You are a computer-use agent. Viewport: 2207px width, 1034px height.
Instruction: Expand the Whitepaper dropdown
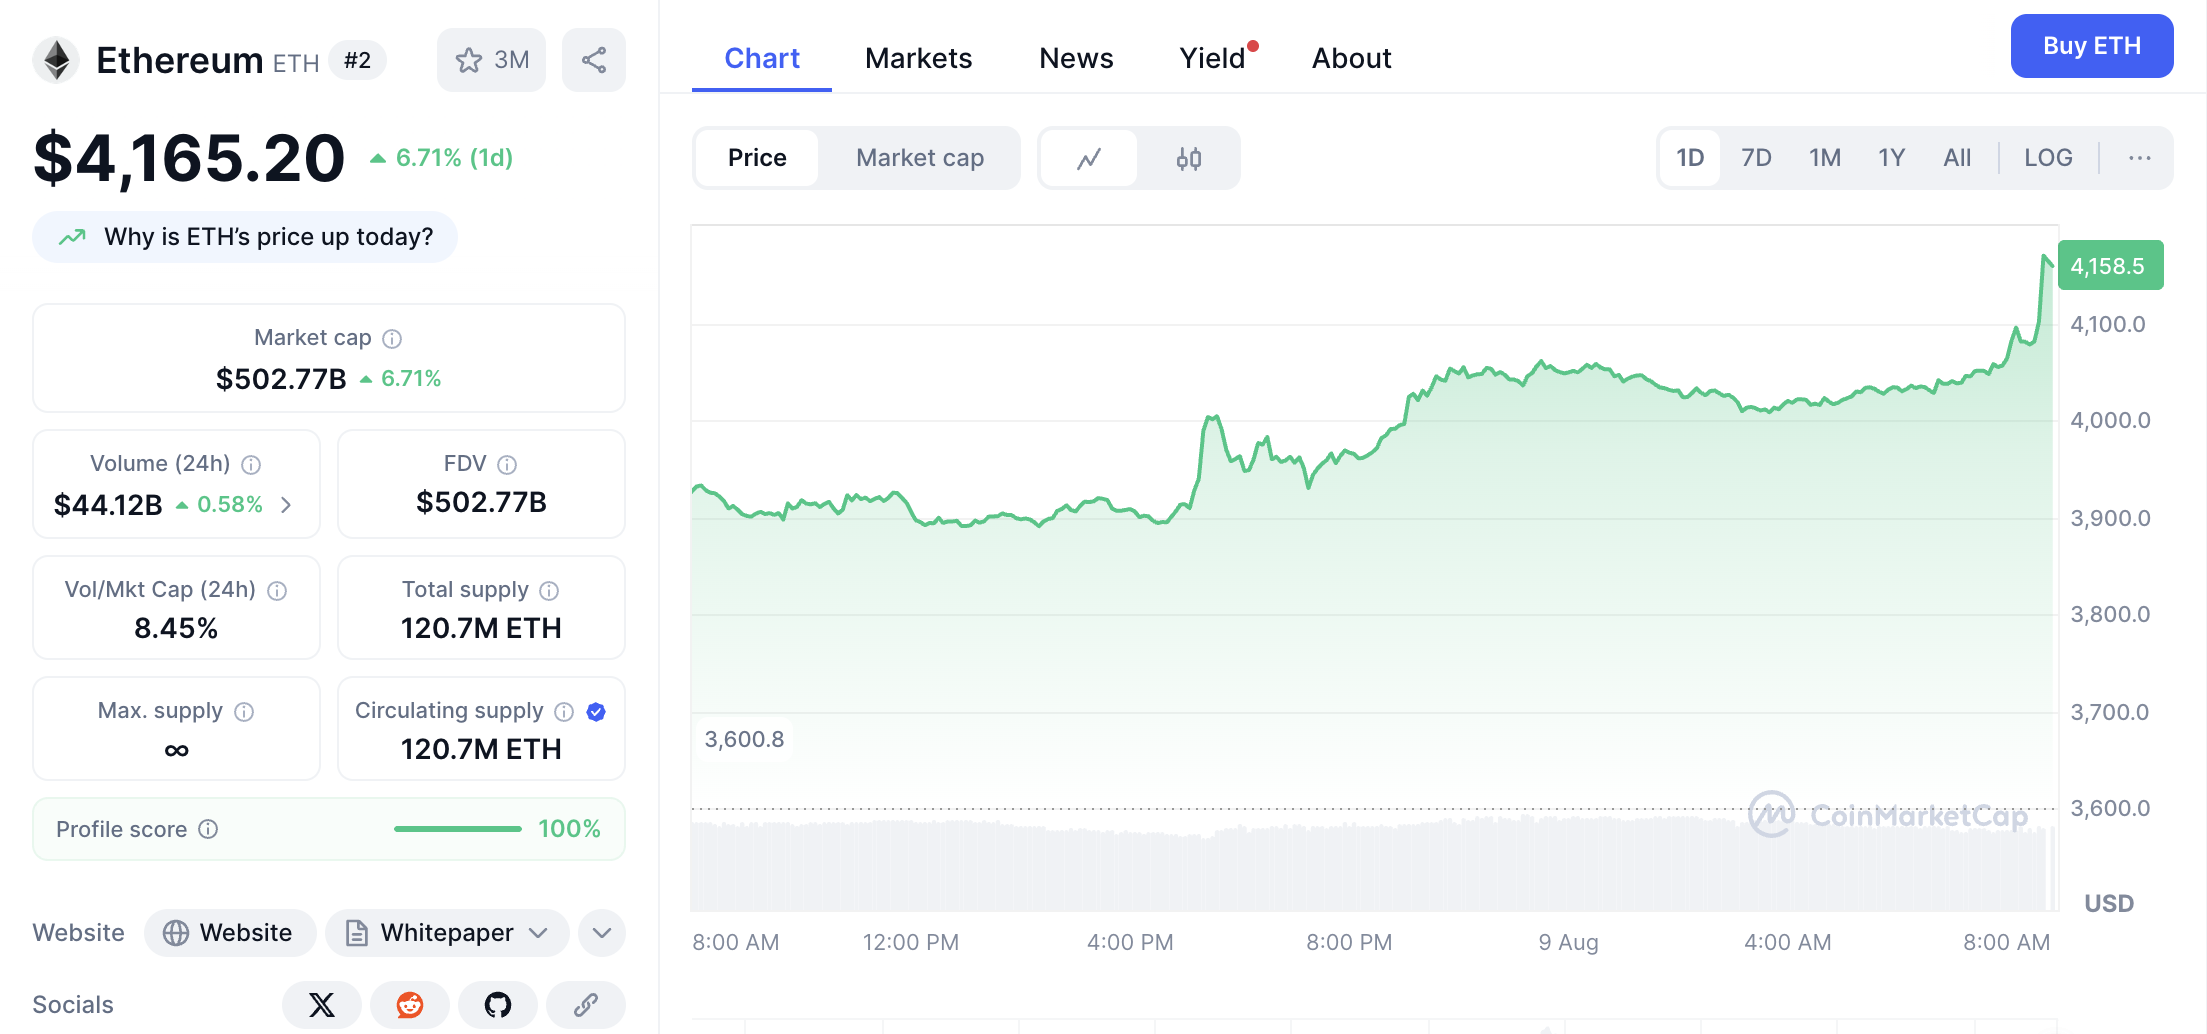[x=447, y=933]
